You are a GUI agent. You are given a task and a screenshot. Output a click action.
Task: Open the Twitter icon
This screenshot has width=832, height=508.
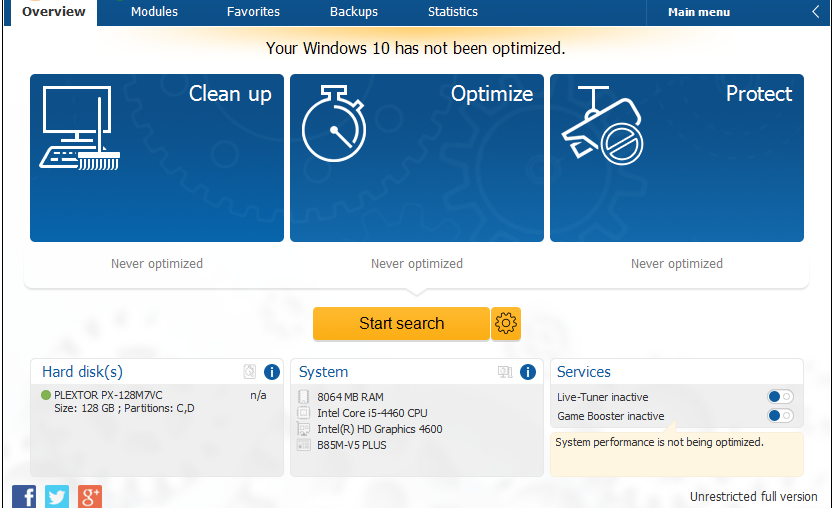tap(57, 497)
